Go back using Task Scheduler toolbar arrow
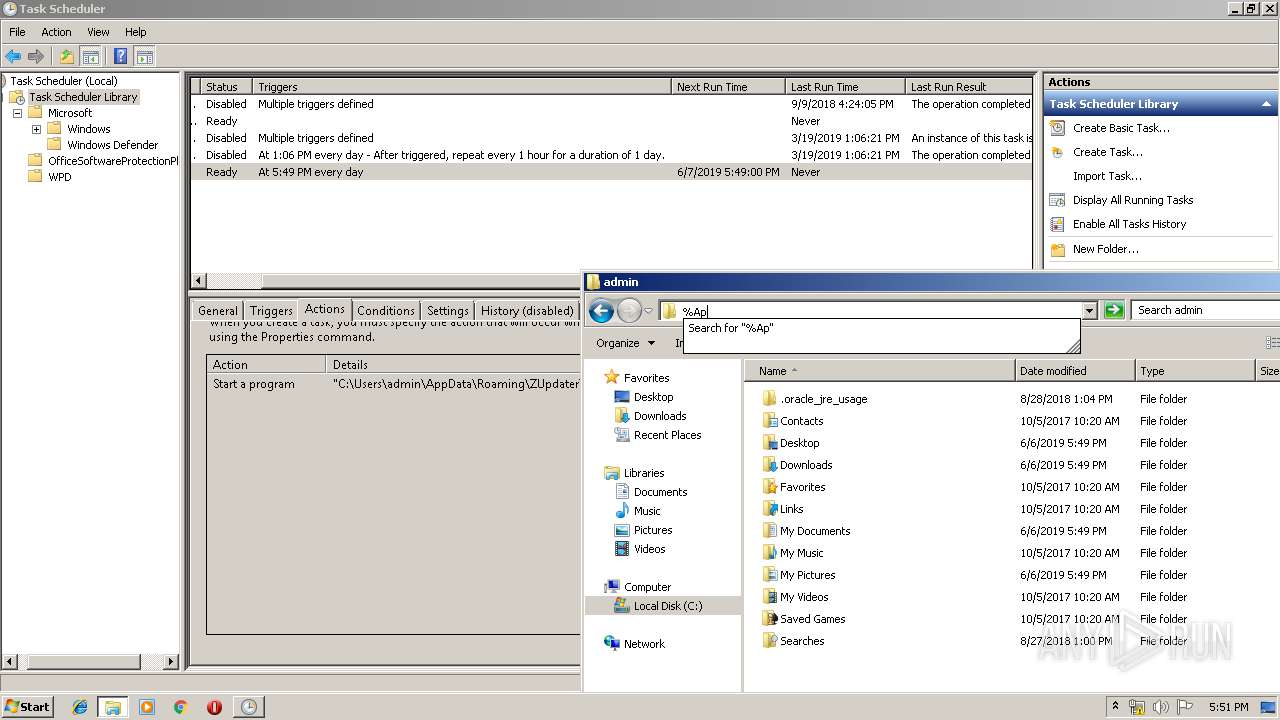1280x720 pixels. [x=13, y=57]
